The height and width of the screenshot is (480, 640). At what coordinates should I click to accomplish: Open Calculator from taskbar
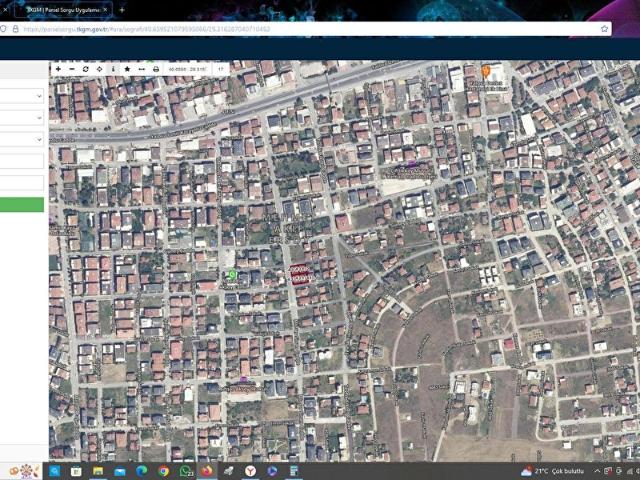click(293, 471)
